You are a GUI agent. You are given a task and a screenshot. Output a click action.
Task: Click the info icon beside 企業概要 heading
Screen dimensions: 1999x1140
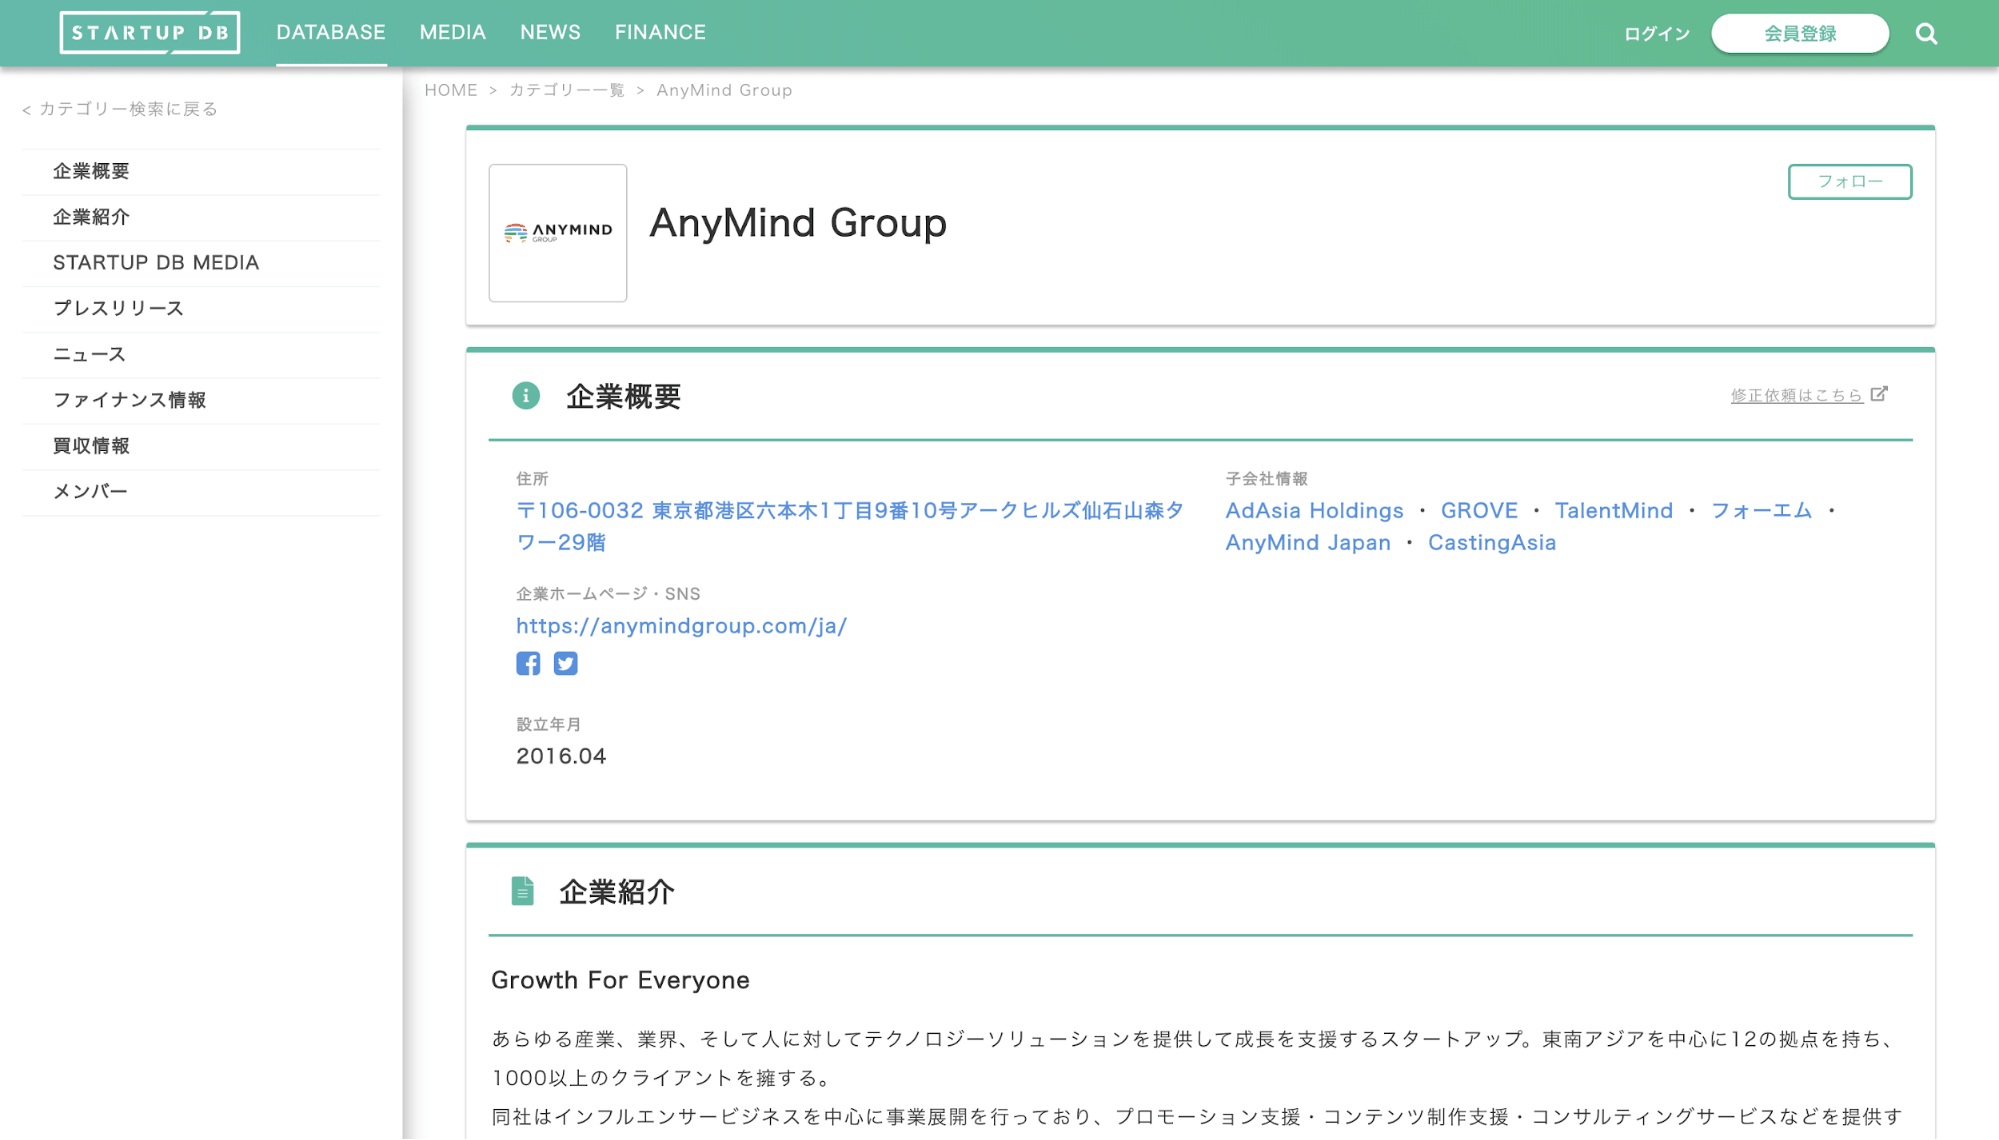[526, 396]
